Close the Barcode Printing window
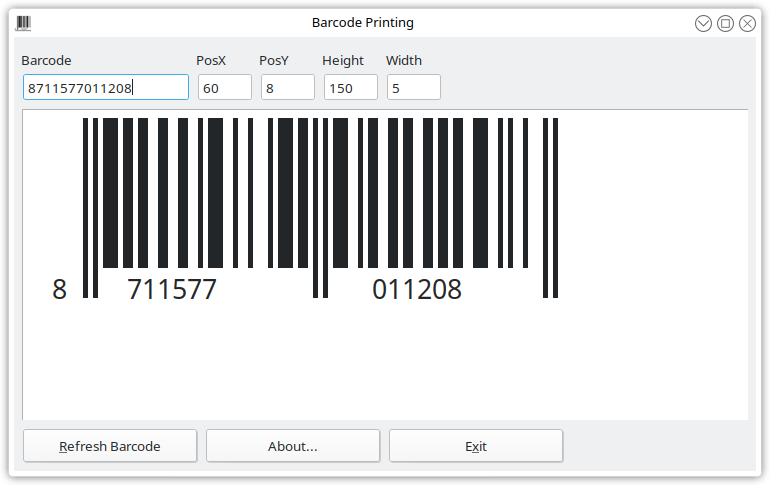 (x=747, y=23)
